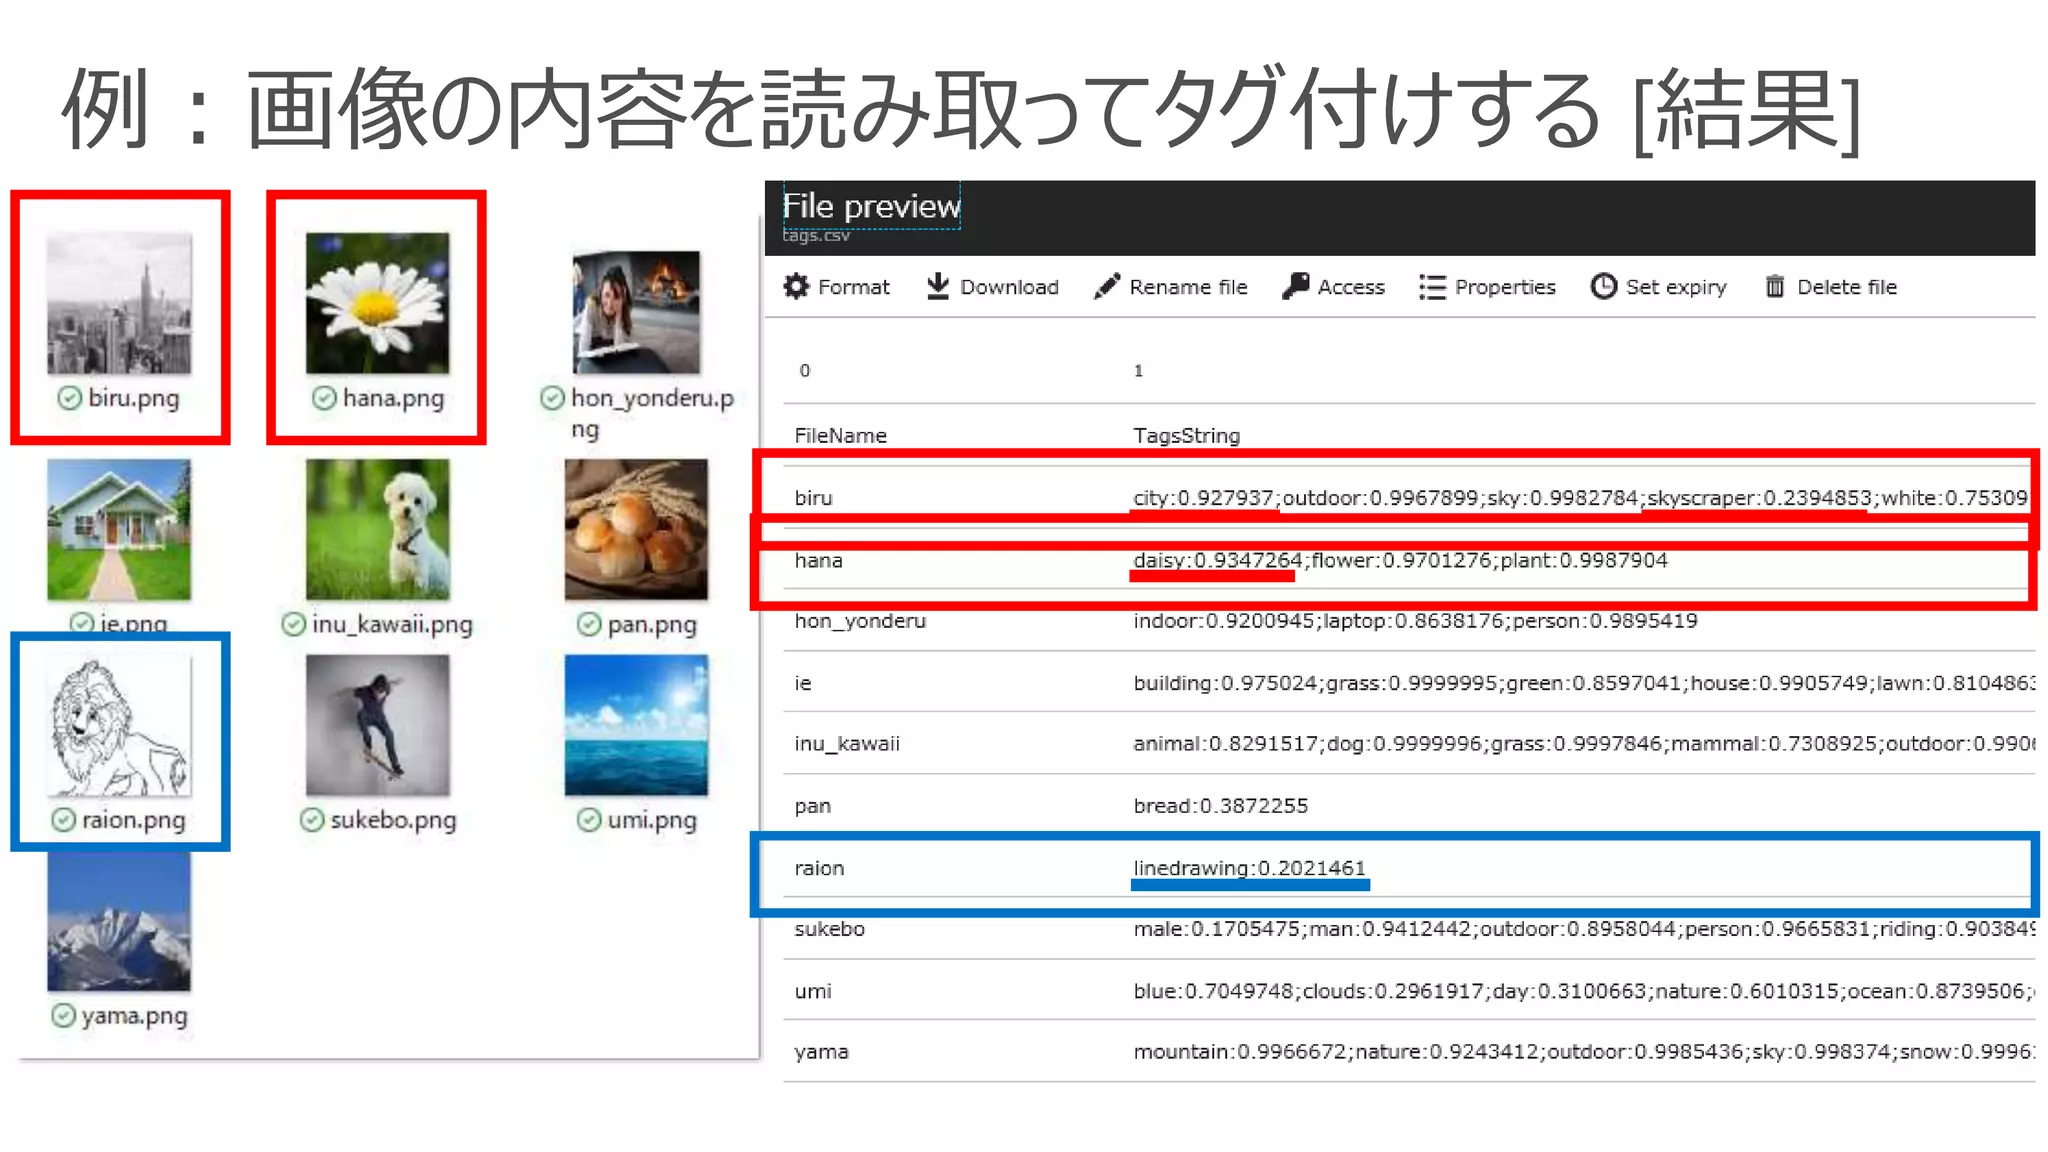
Task: Click the Format gear icon
Action: tap(796, 287)
